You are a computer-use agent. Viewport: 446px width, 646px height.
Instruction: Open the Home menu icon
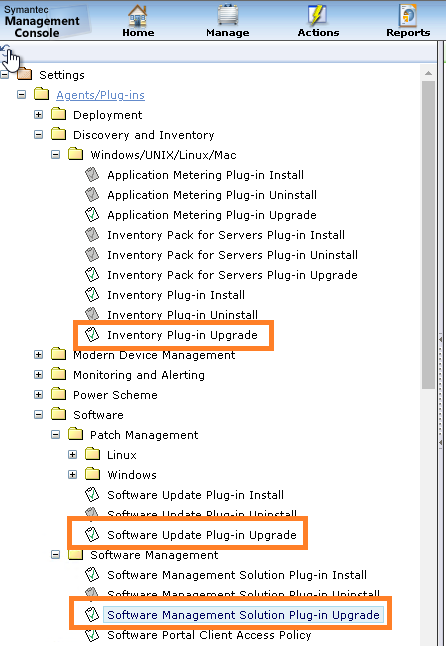click(138, 16)
